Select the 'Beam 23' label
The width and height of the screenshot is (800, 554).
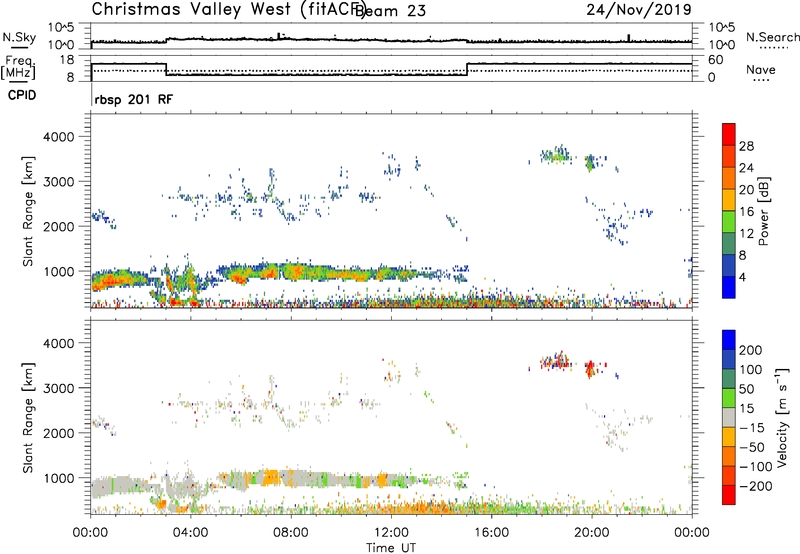point(391,11)
